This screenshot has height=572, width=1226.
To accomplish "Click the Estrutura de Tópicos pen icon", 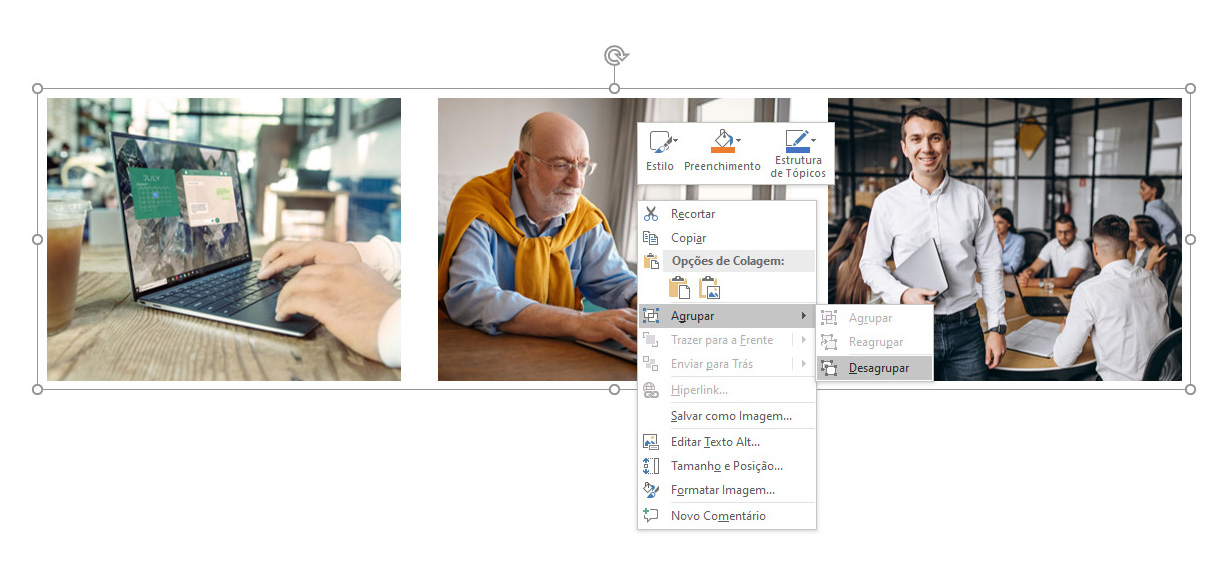I will pyautogui.click(x=796, y=140).
